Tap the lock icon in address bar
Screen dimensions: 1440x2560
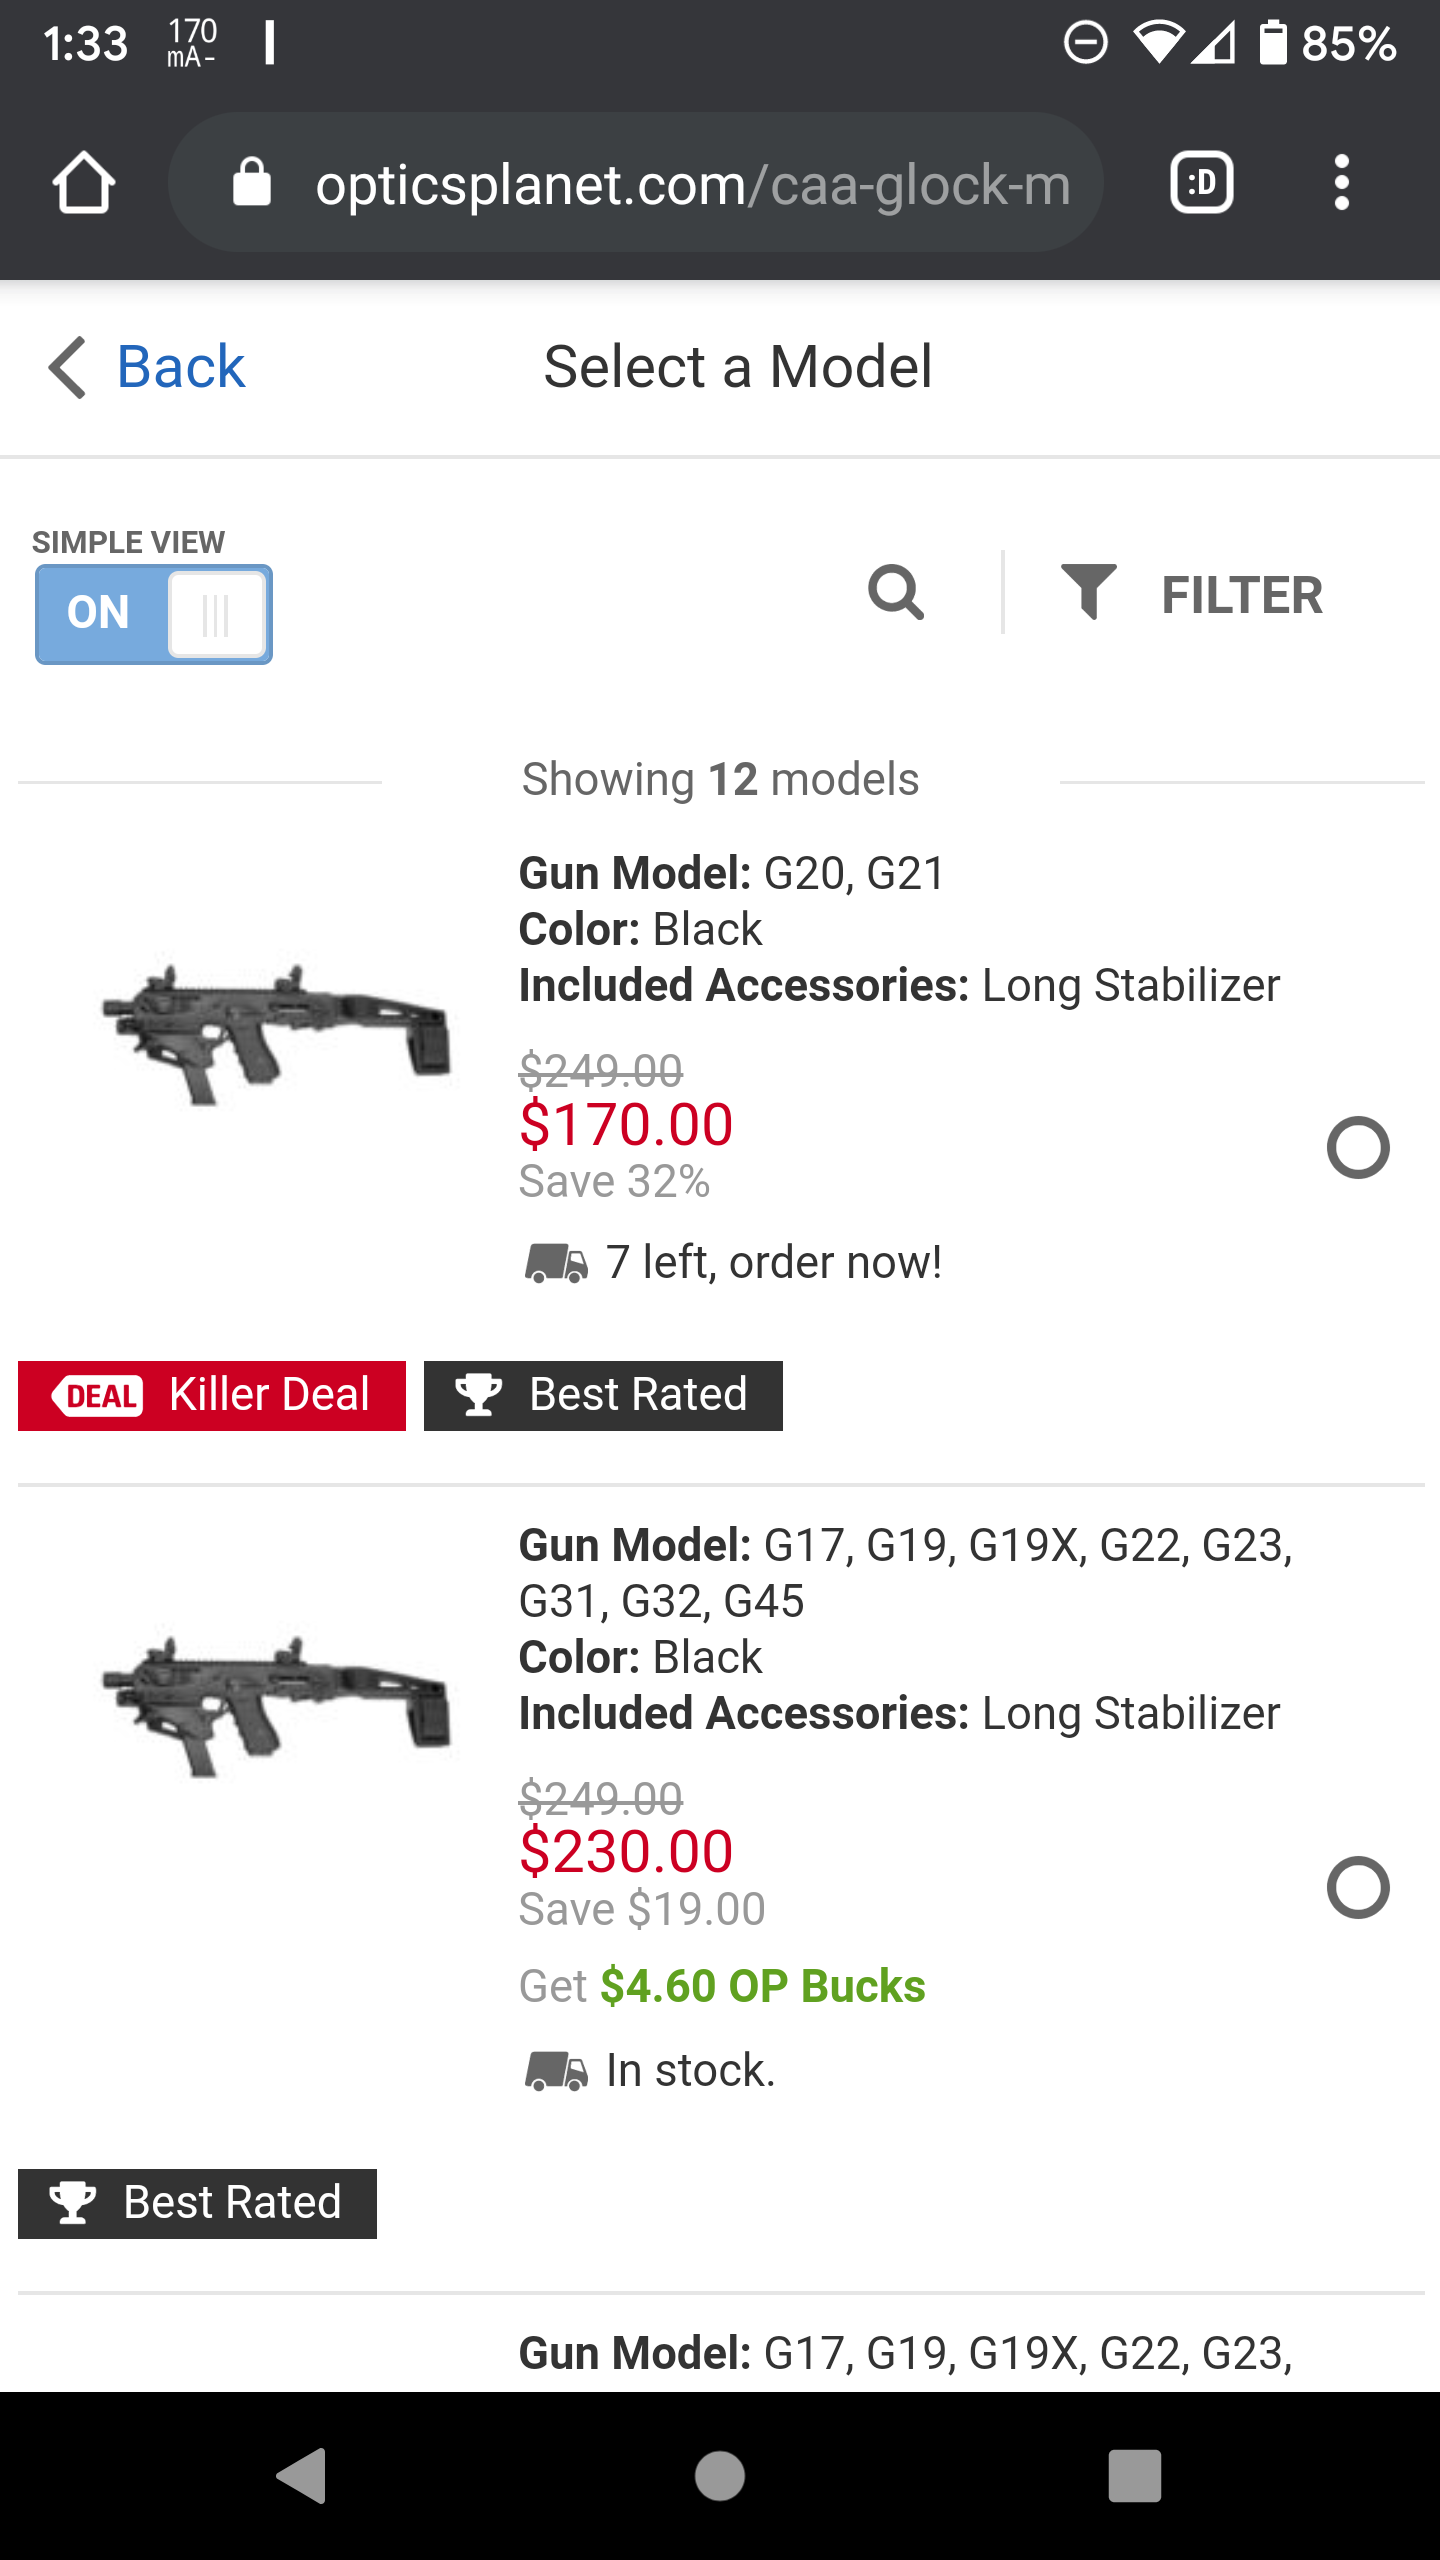pos(252,183)
